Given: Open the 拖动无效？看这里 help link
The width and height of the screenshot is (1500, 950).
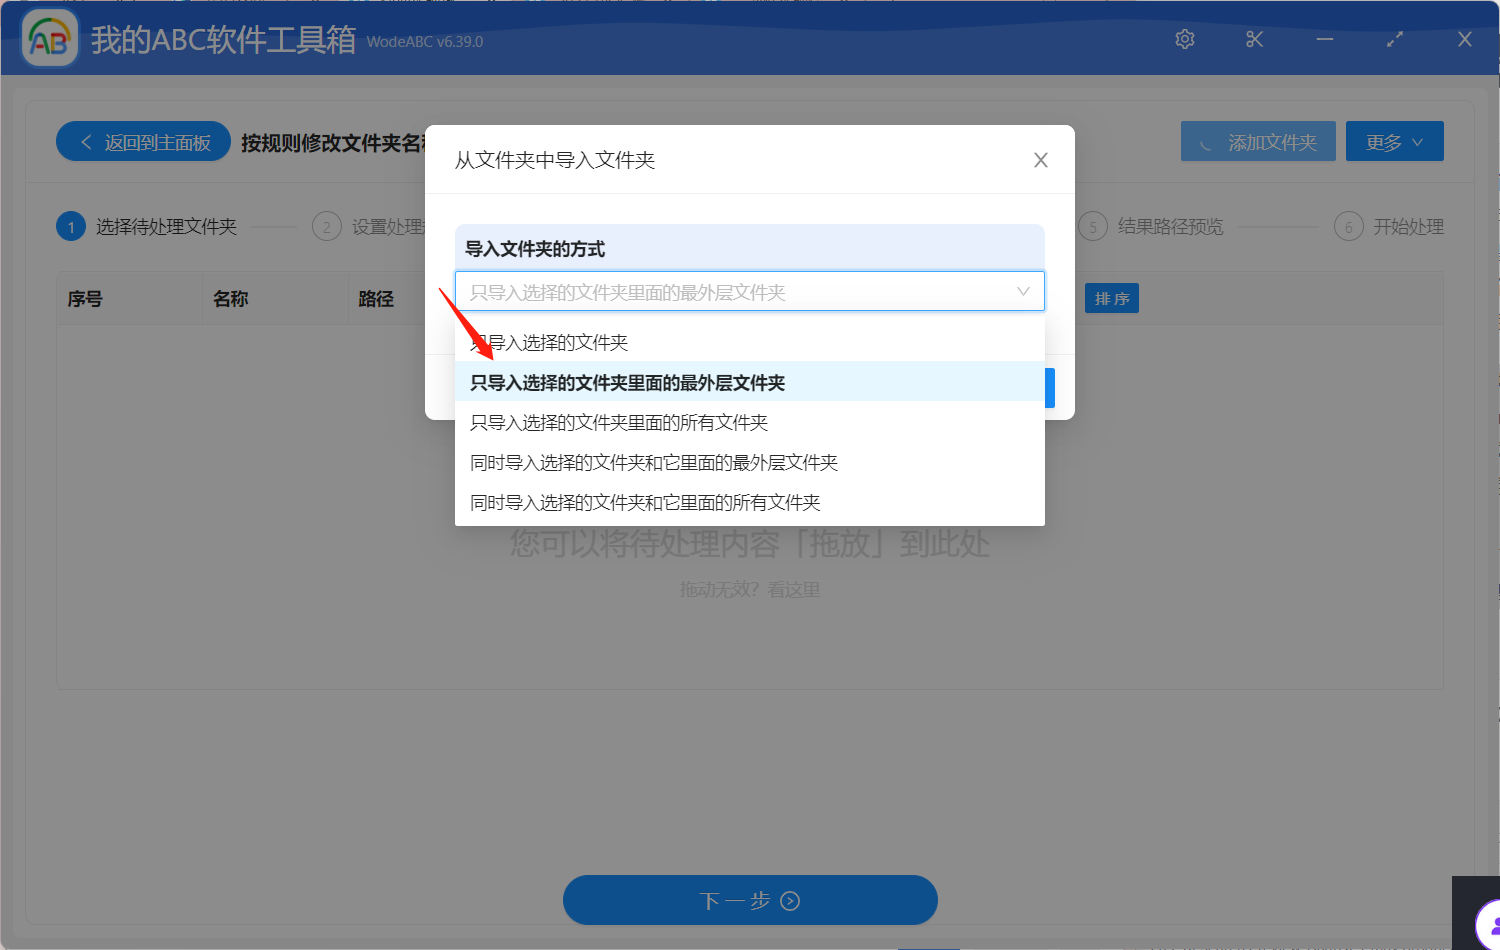Looking at the screenshot, I should 750,589.
